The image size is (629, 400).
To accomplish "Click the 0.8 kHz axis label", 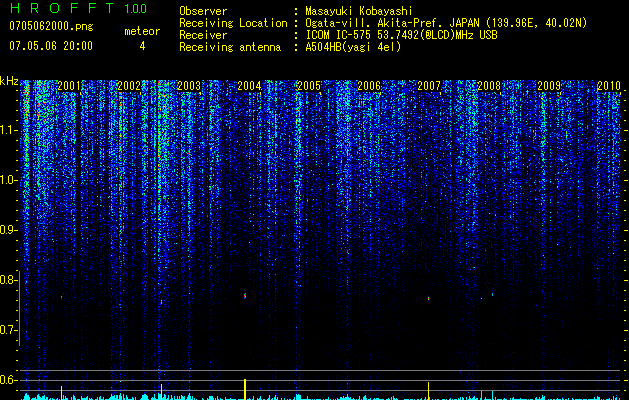I will (x=8, y=280).
